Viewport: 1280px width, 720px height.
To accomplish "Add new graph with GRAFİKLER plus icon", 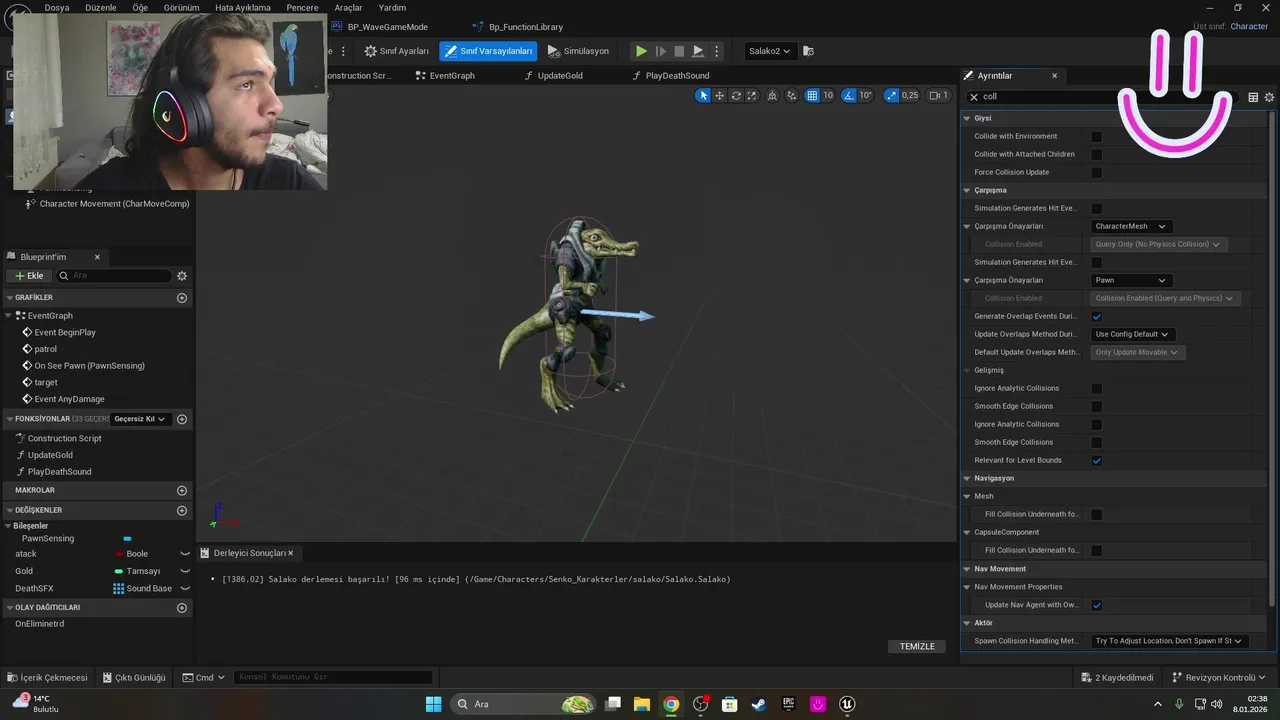I will (x=182, y=298).
